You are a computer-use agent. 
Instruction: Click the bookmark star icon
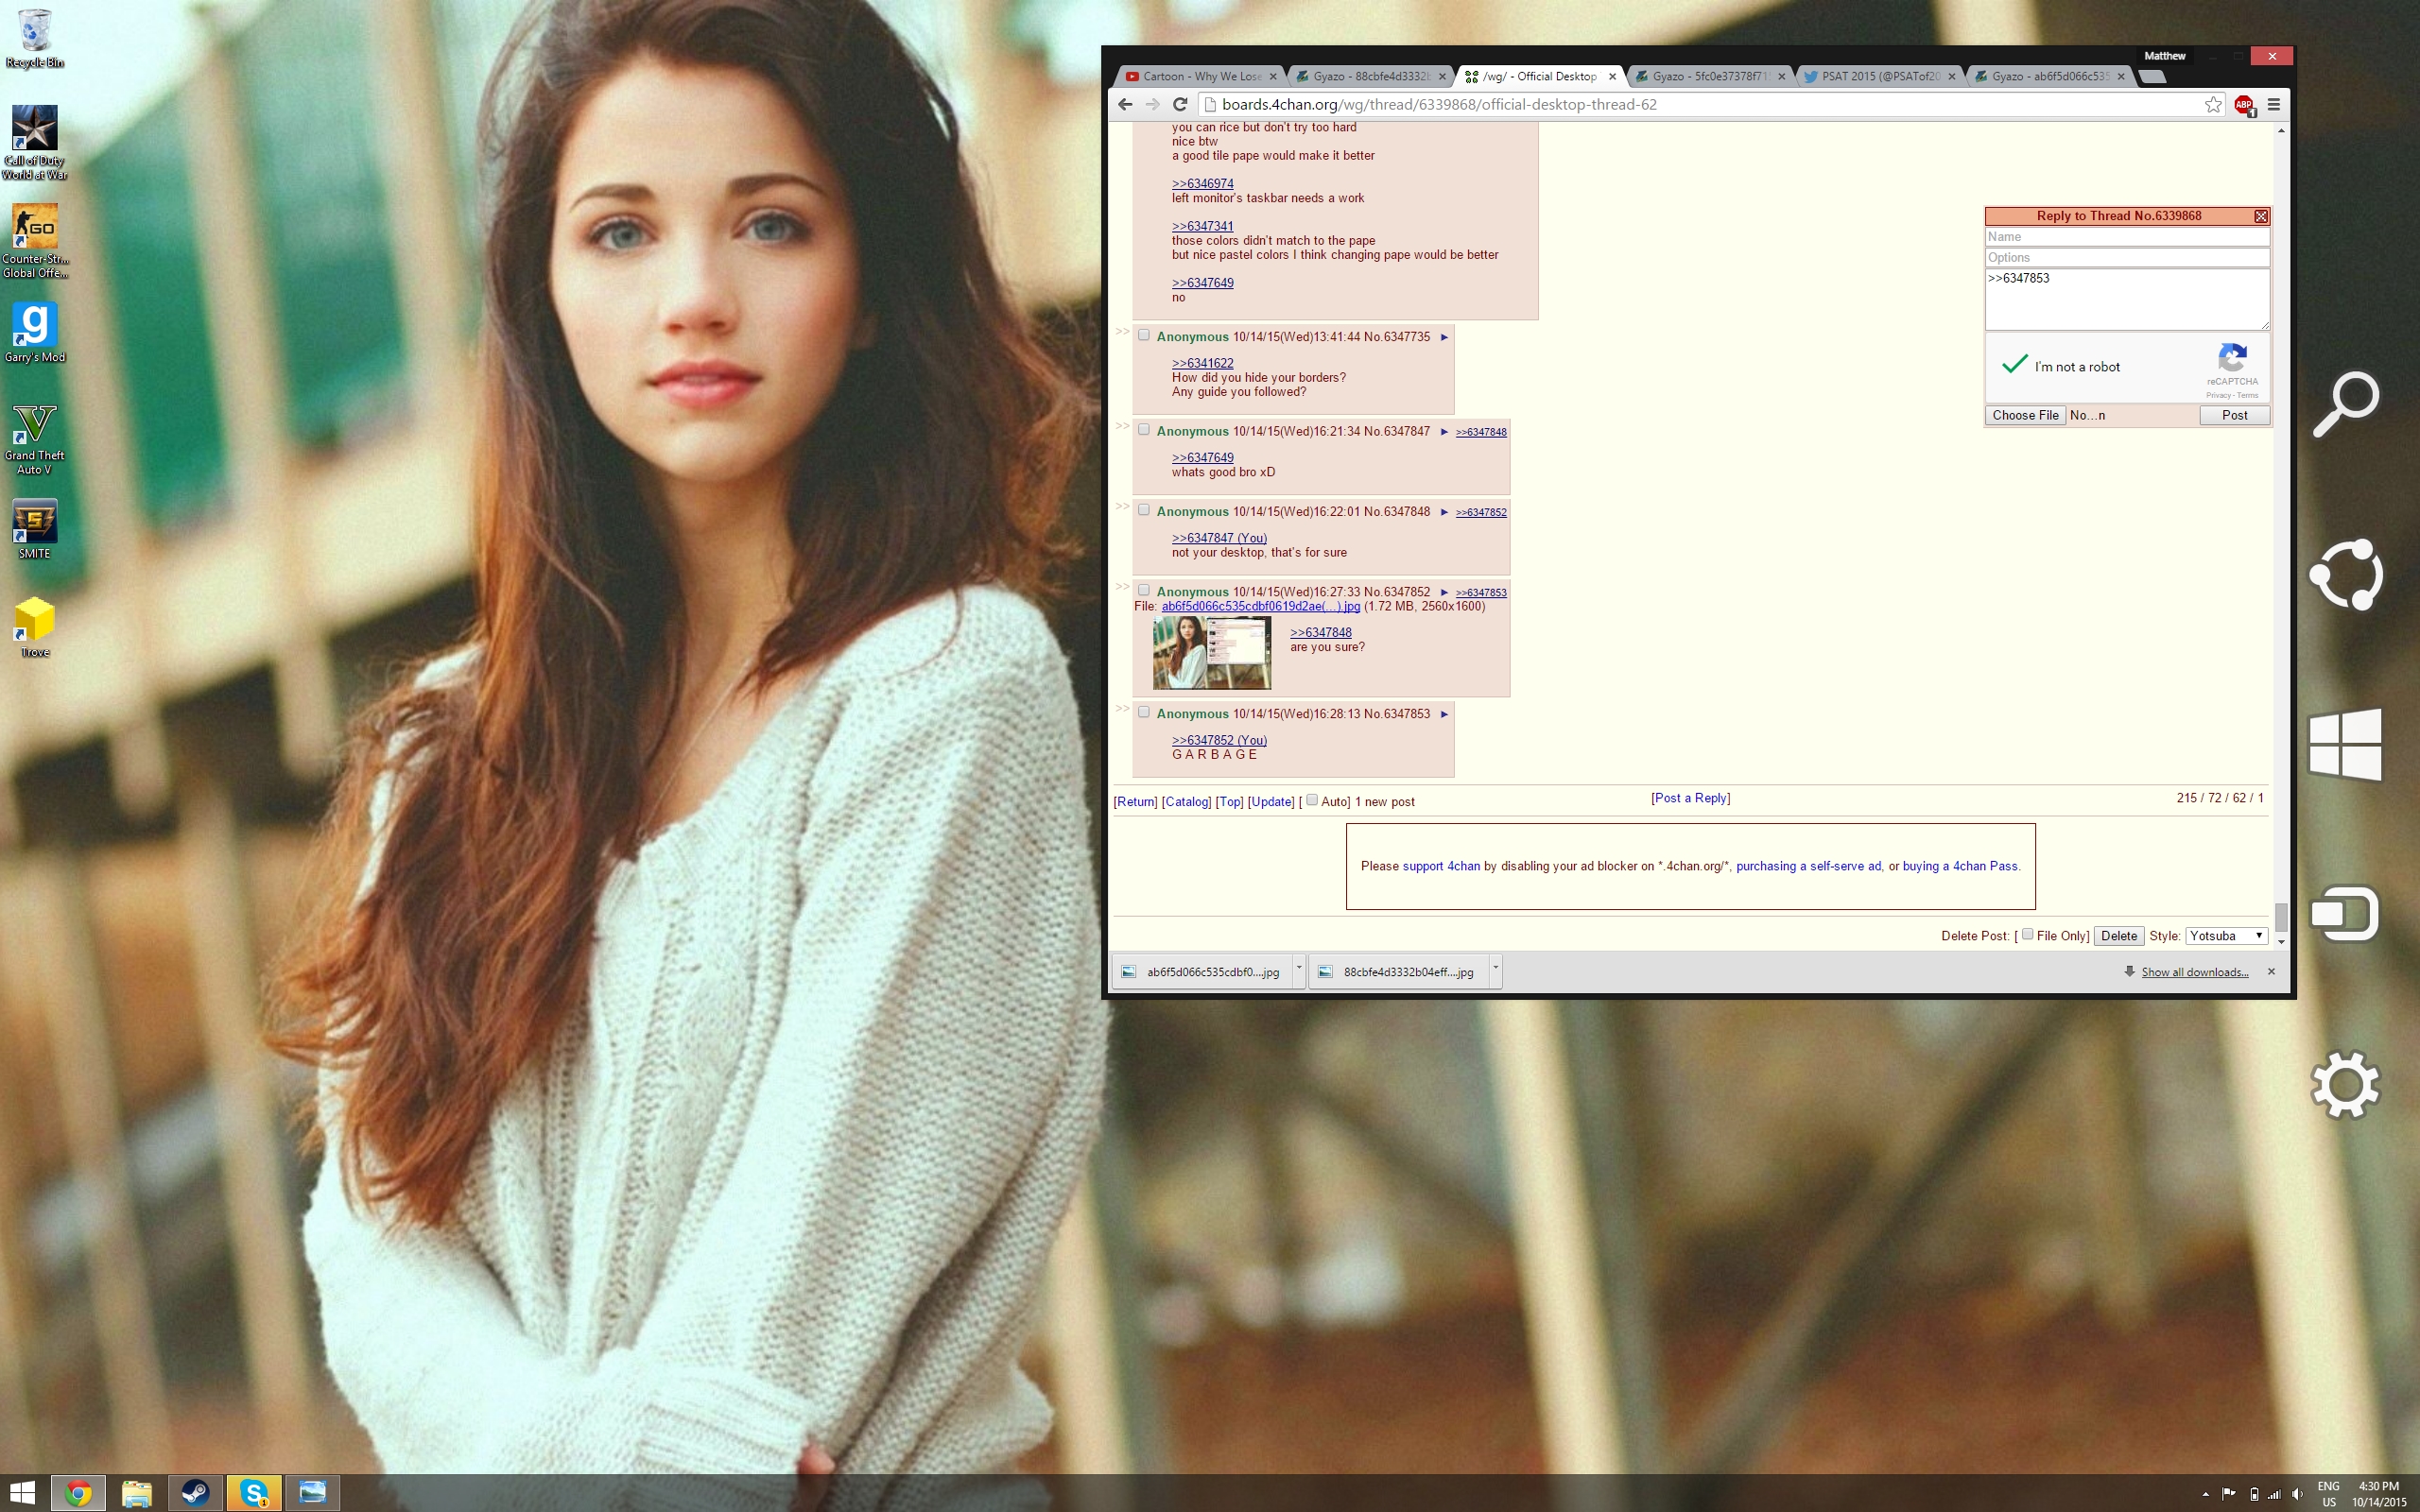pyautogui.click(x=2213, y=105)
